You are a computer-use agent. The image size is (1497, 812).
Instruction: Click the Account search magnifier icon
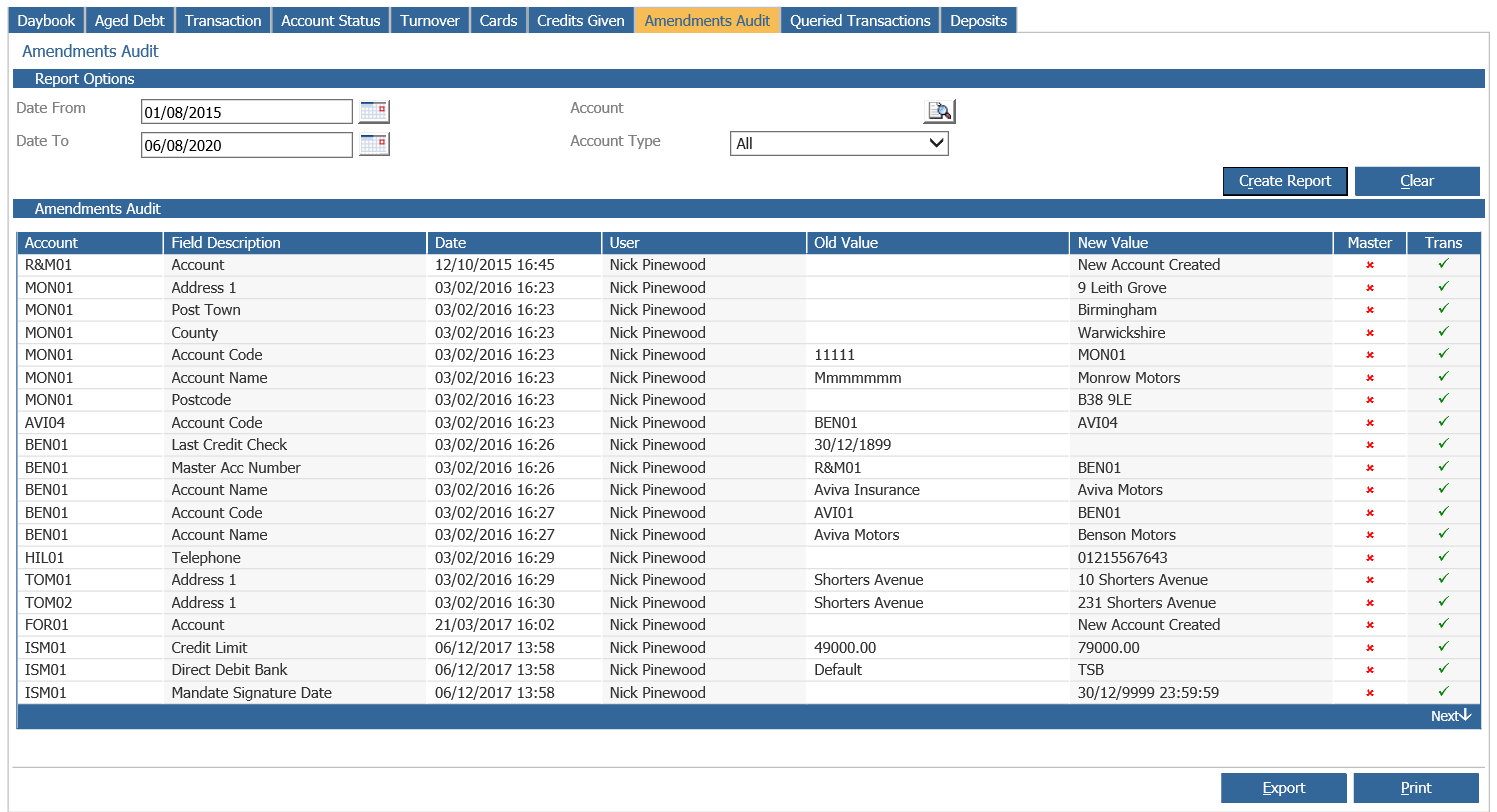(x=939, y=111)
